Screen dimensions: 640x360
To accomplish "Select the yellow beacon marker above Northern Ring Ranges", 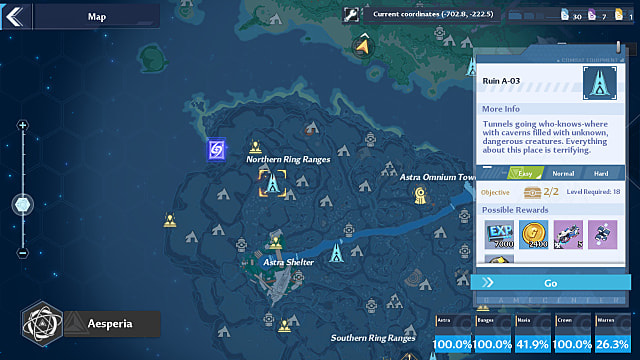I will (x=256, y=146).
